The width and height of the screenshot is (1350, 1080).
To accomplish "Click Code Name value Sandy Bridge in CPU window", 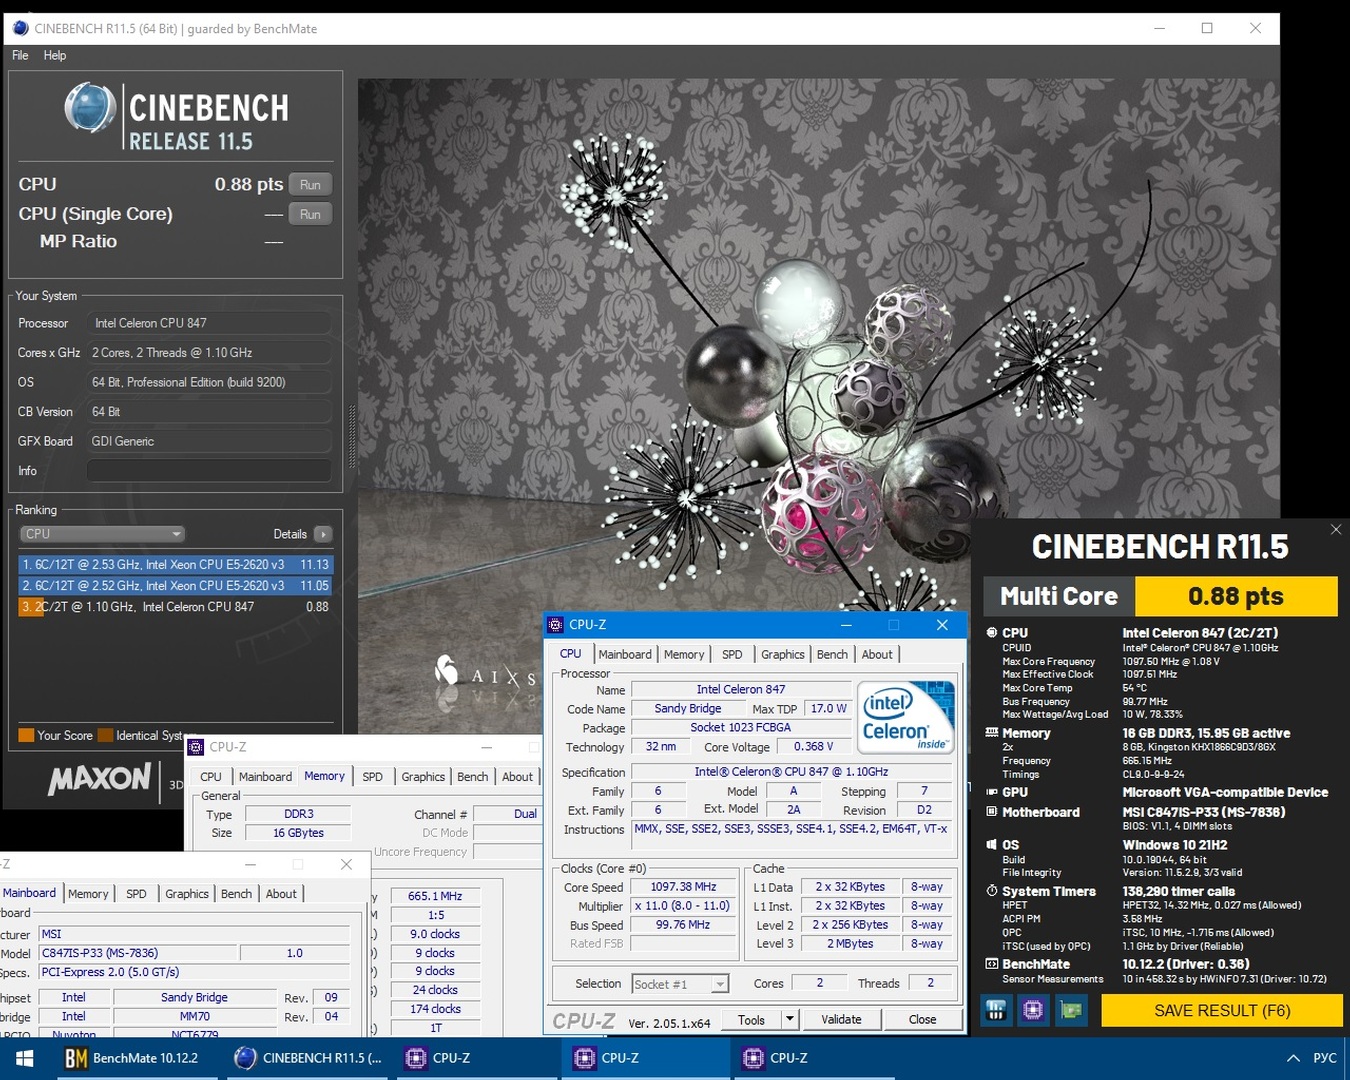I will pyautogui.click(x=687, y=708).
